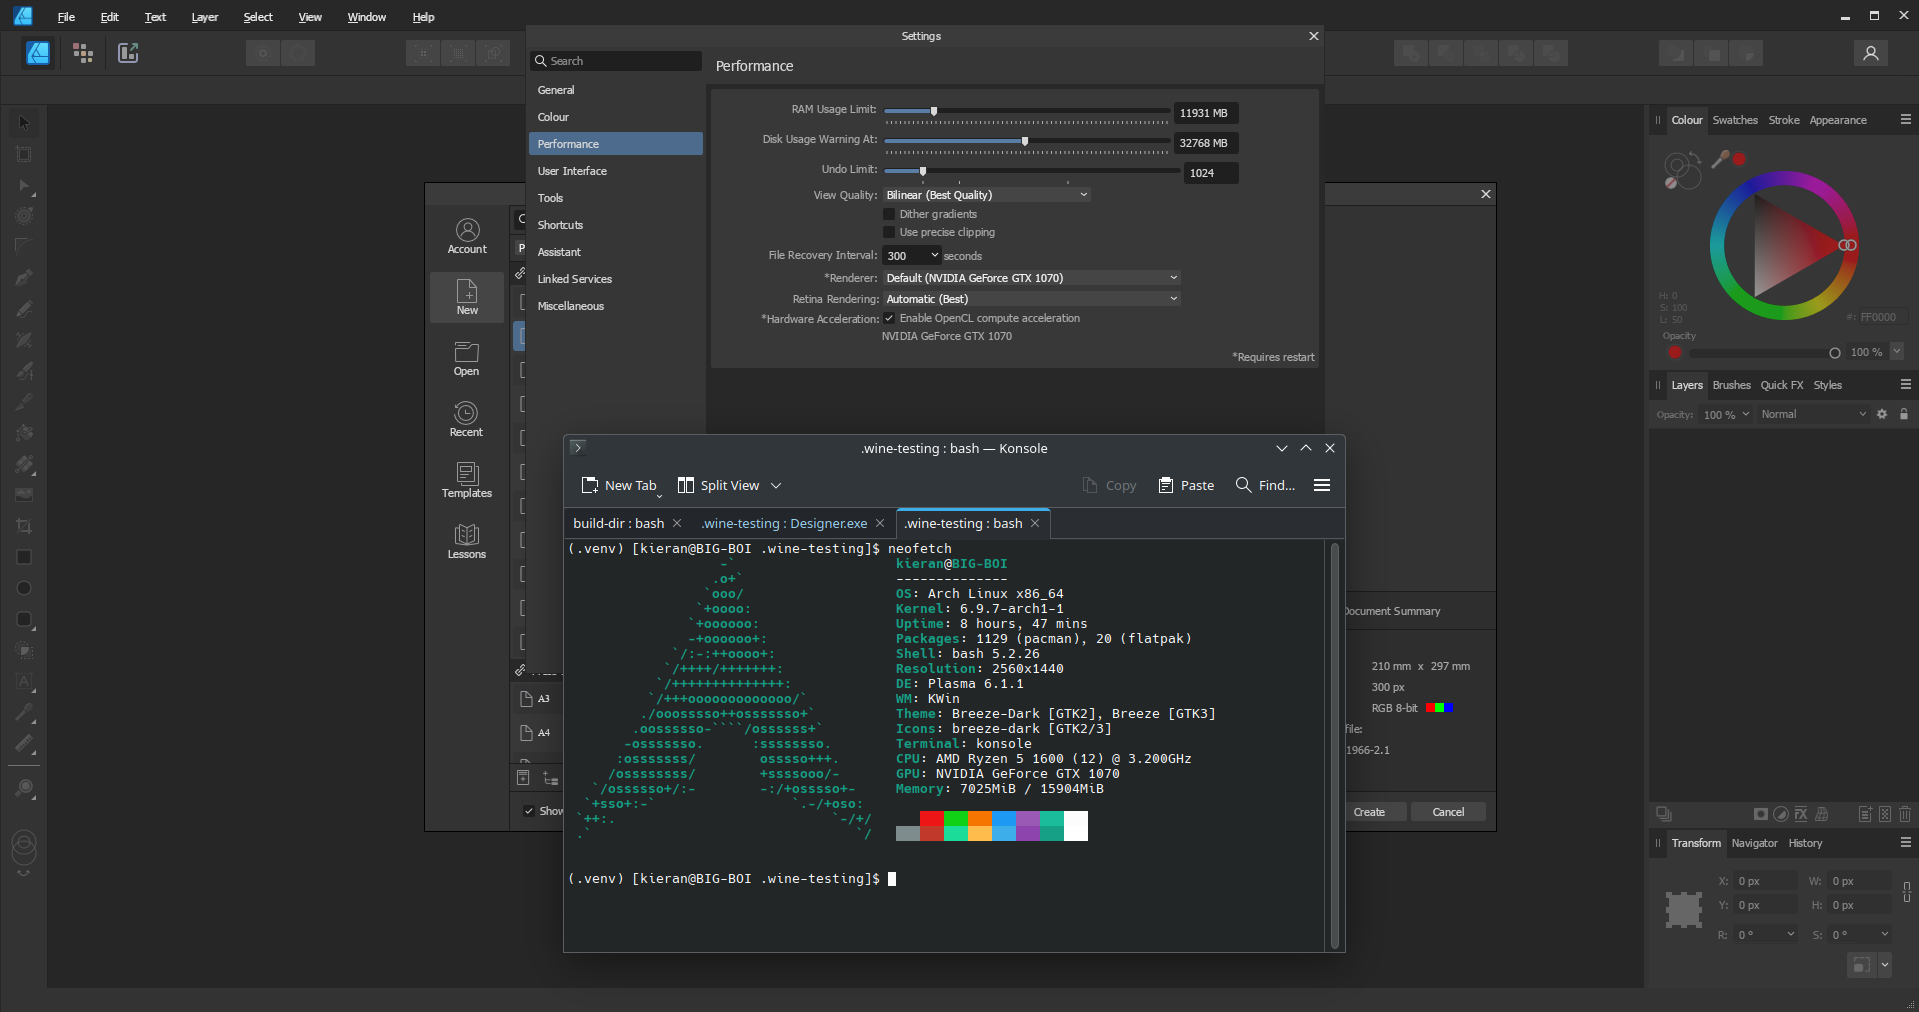Click the account profile icon in top-right toolbar
1919x1012 pixels.
(x=1870, y=53)
